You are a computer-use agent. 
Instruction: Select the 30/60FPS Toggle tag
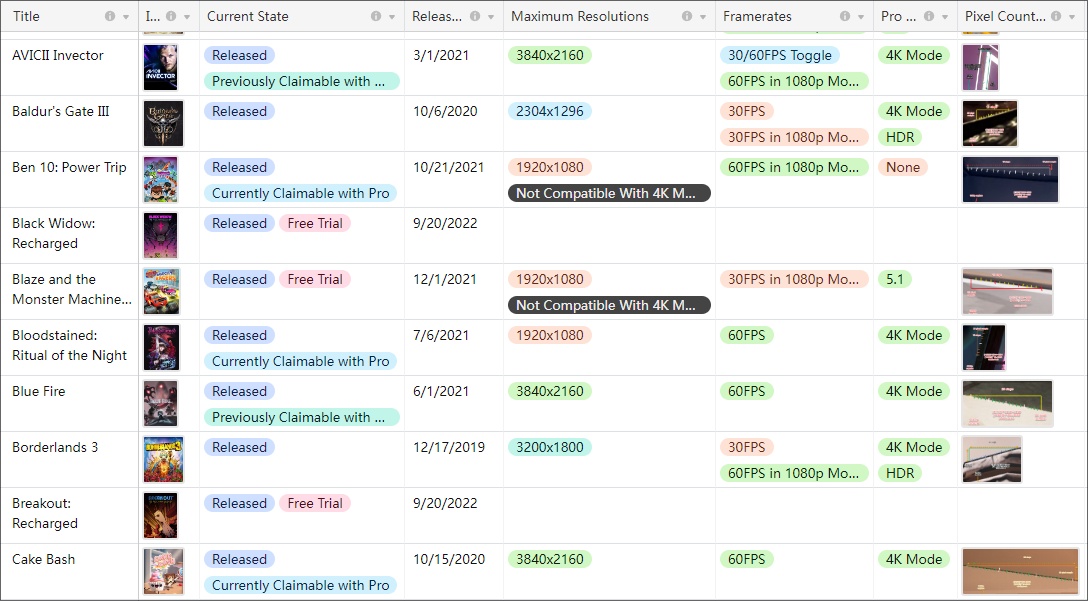(x=780, y=56)
